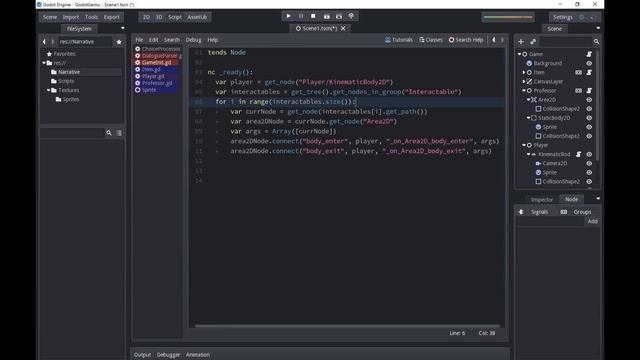Hide Sprite under StaticBody2D
Image resolution: width=640 pixels, height=360 pixels.
pos(589,127)
